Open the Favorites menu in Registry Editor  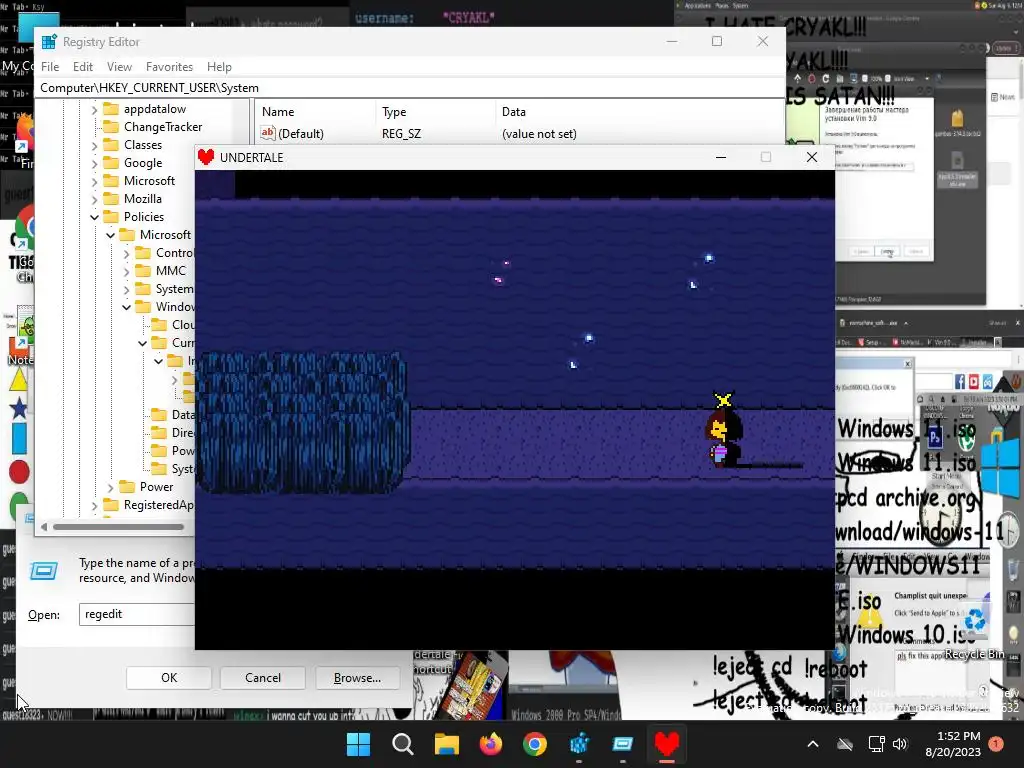(x=169, y=67)
